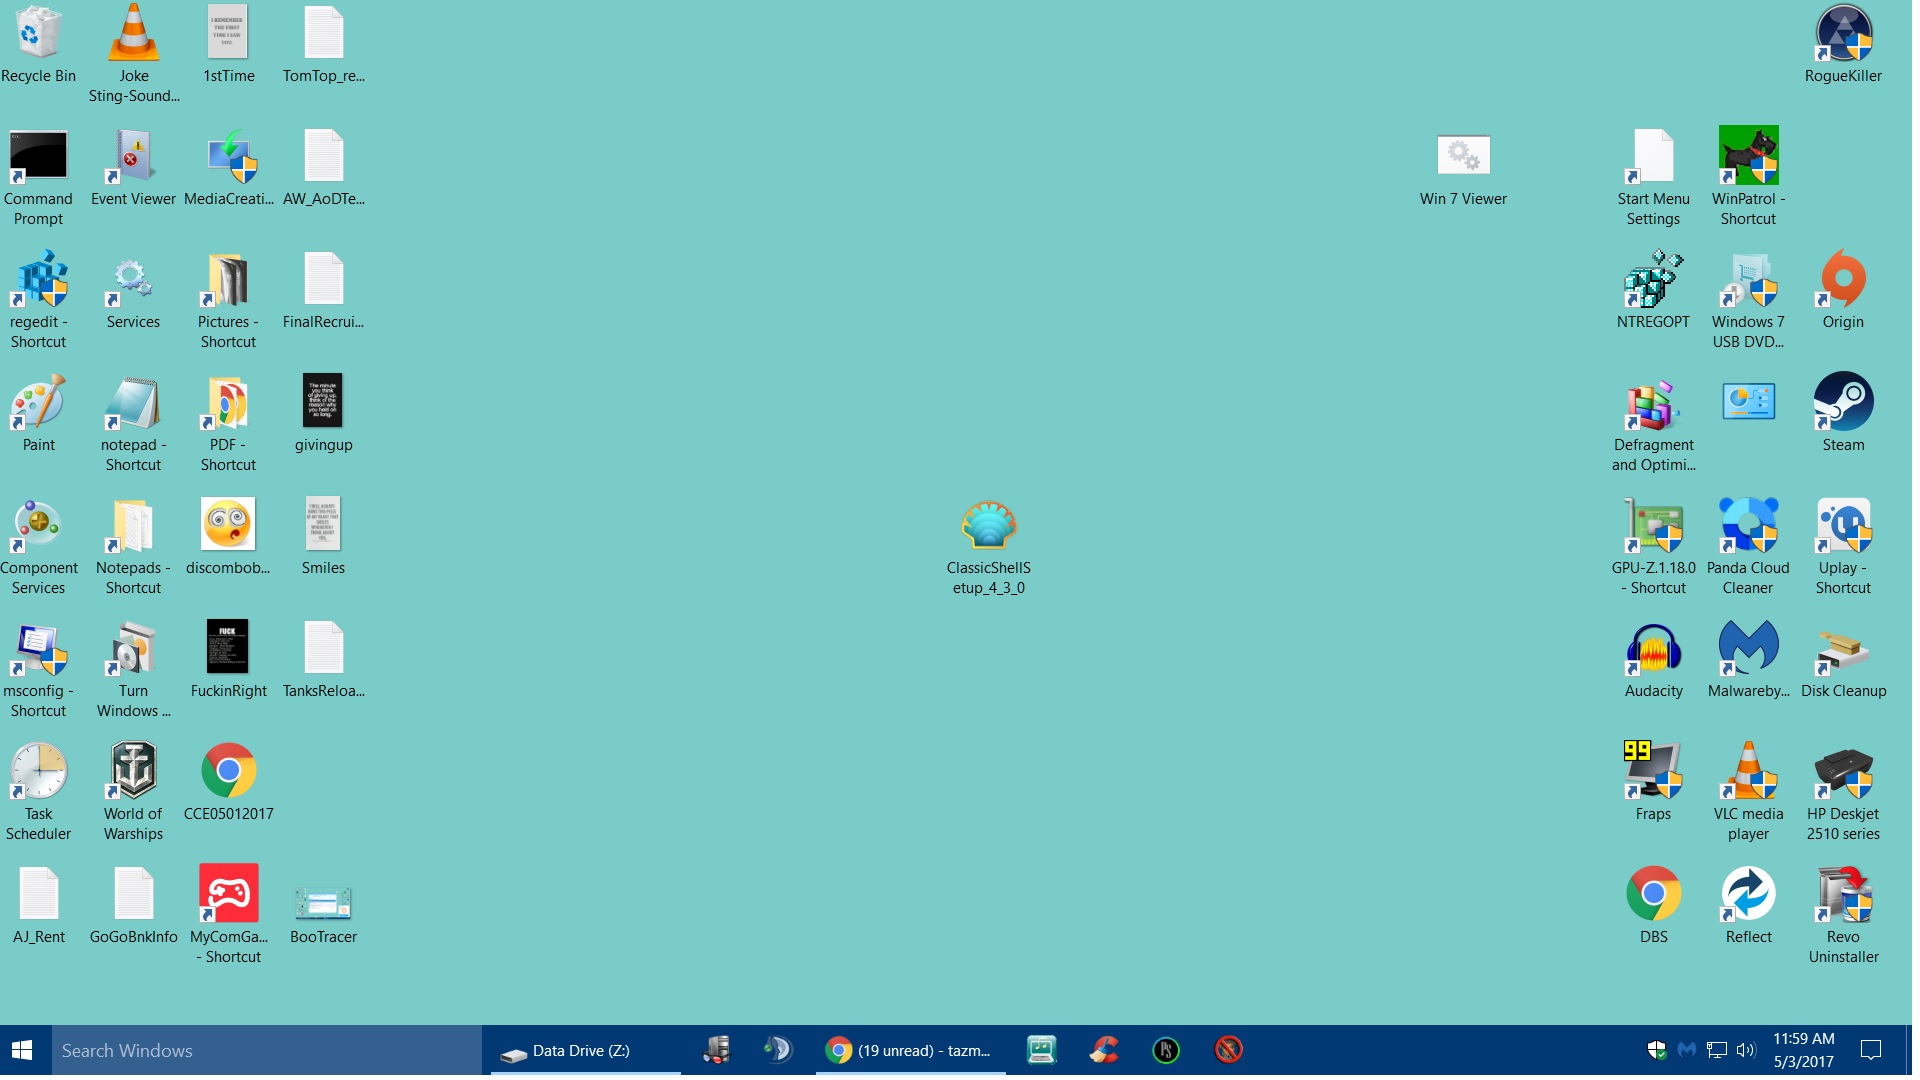Open the volume speaker tray icon
This screenshot has width=1920, height=1080.
click(x=1746, y=1051)
